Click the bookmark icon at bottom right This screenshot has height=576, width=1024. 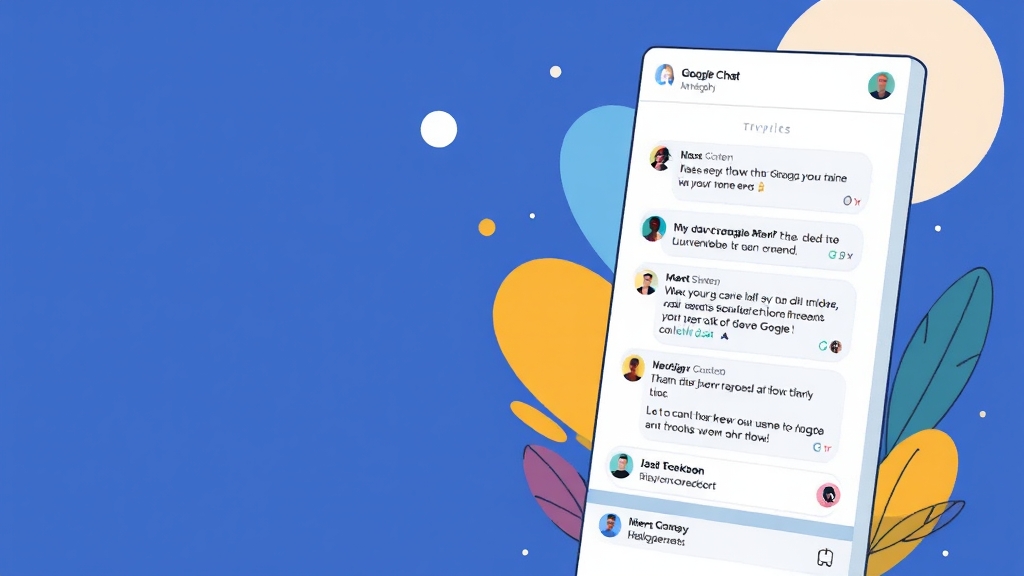(825, 557)
